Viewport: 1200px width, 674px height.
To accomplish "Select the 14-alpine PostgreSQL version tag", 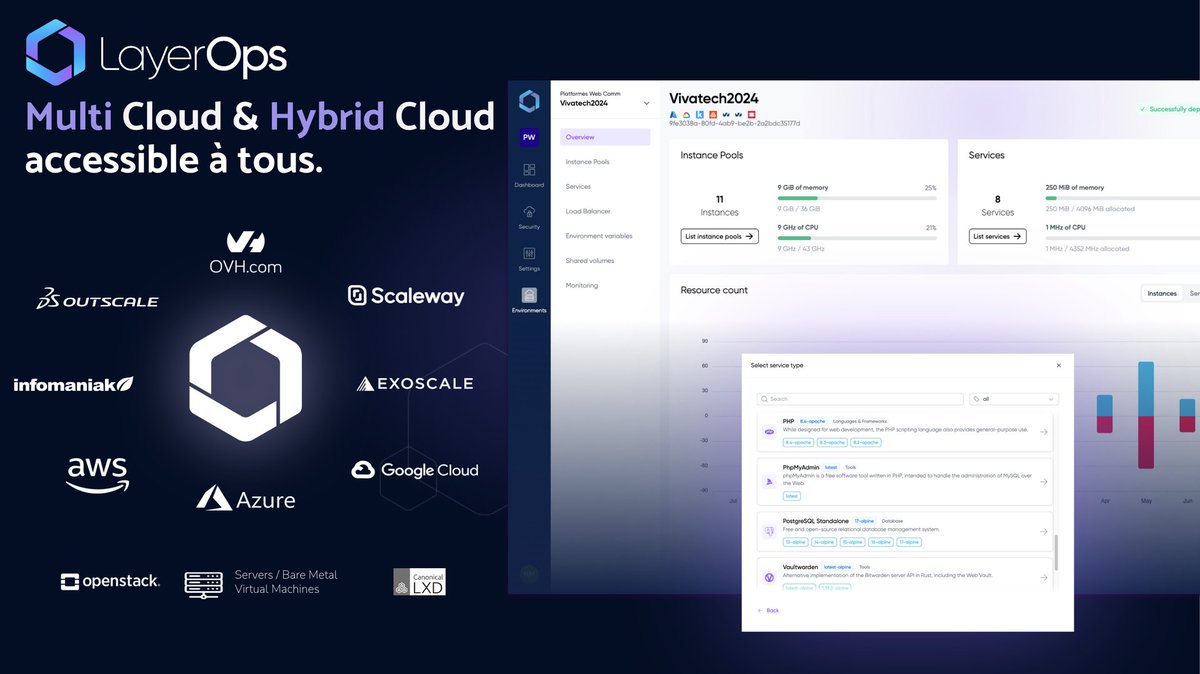I will [824, 542].
